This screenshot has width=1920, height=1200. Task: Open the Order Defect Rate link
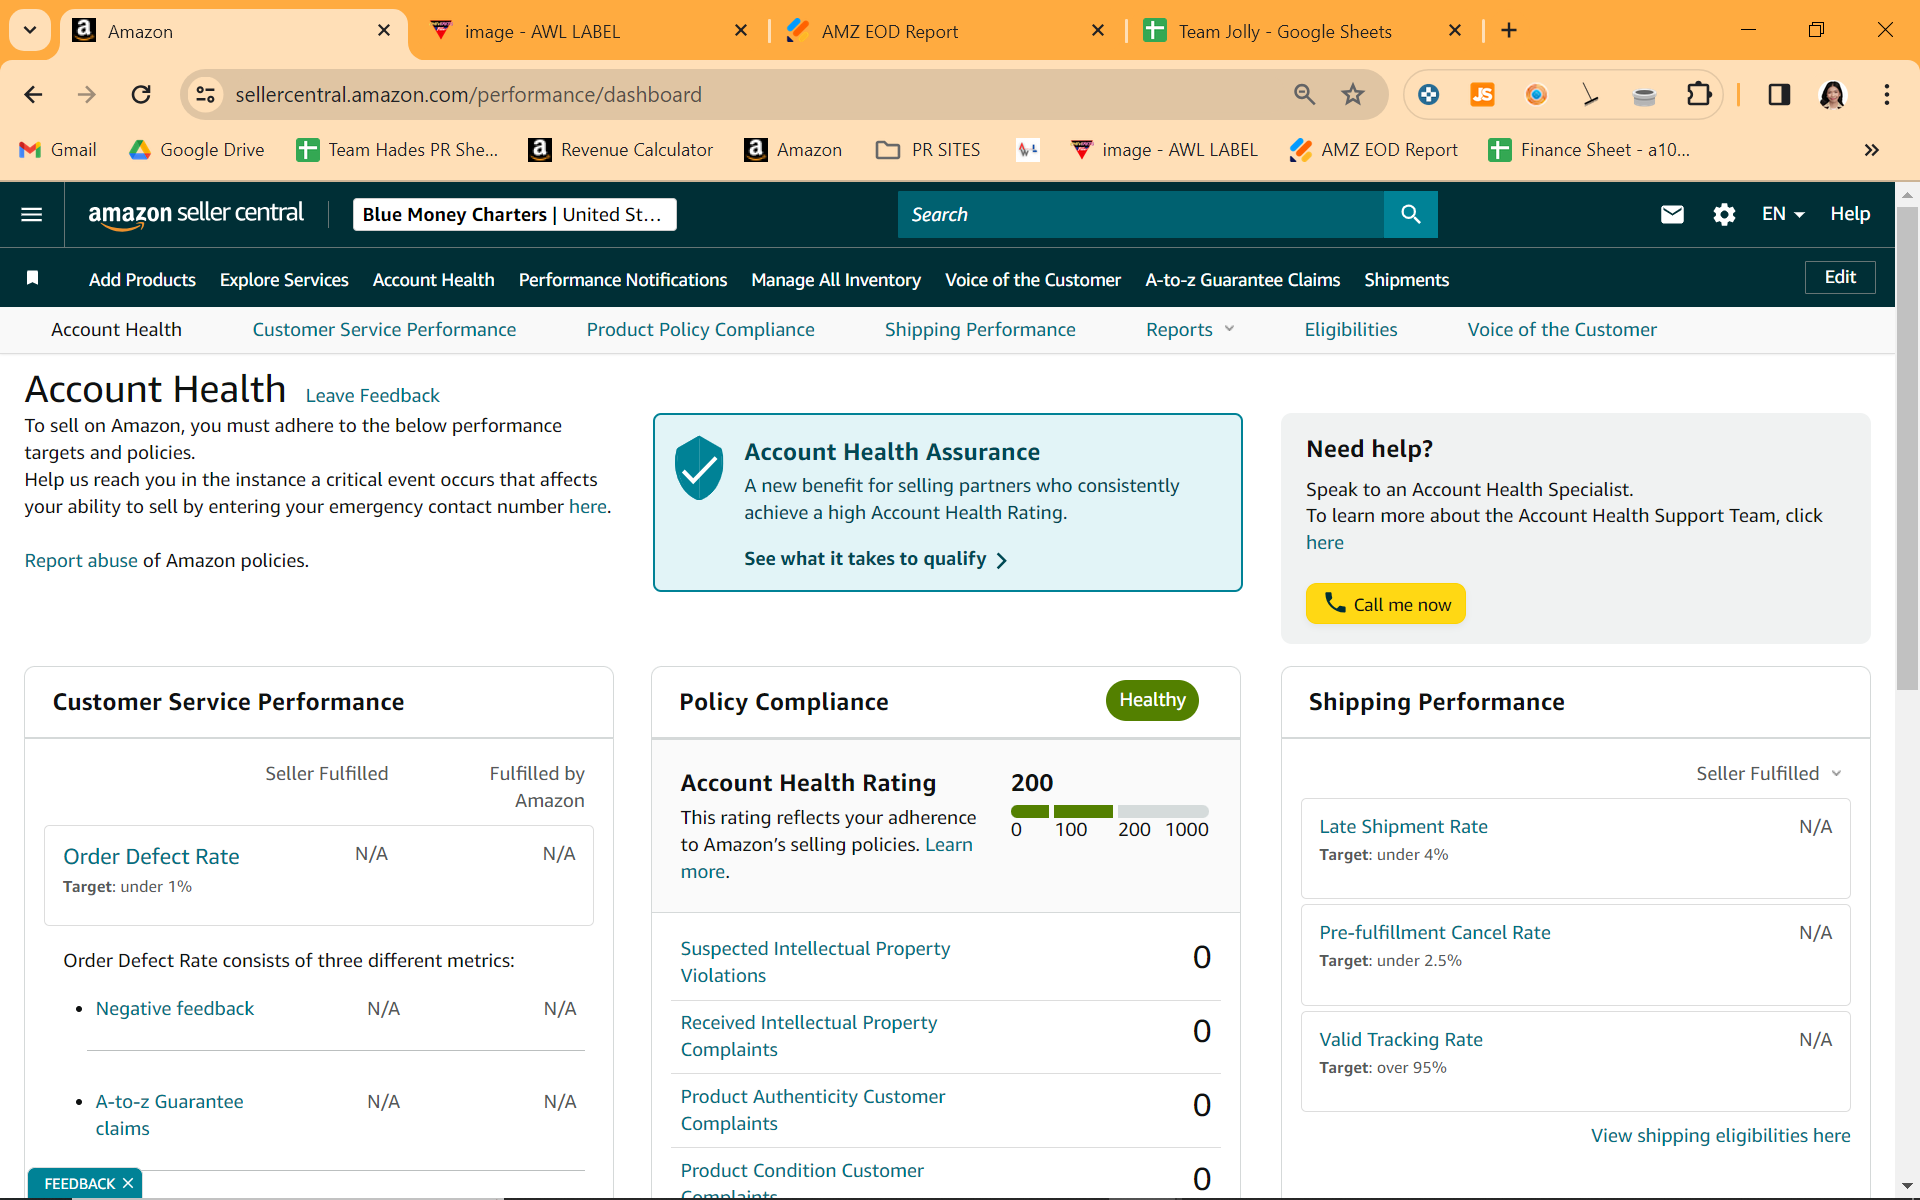(x=151, y=856)
